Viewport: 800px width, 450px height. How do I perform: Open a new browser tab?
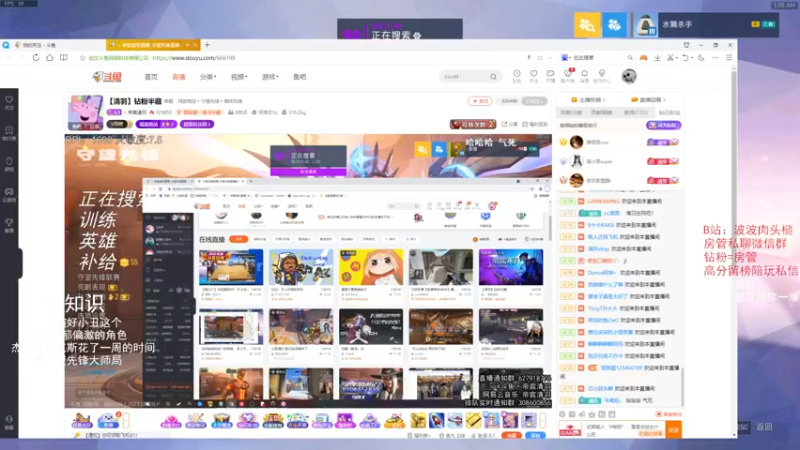[x=207, y=45]
